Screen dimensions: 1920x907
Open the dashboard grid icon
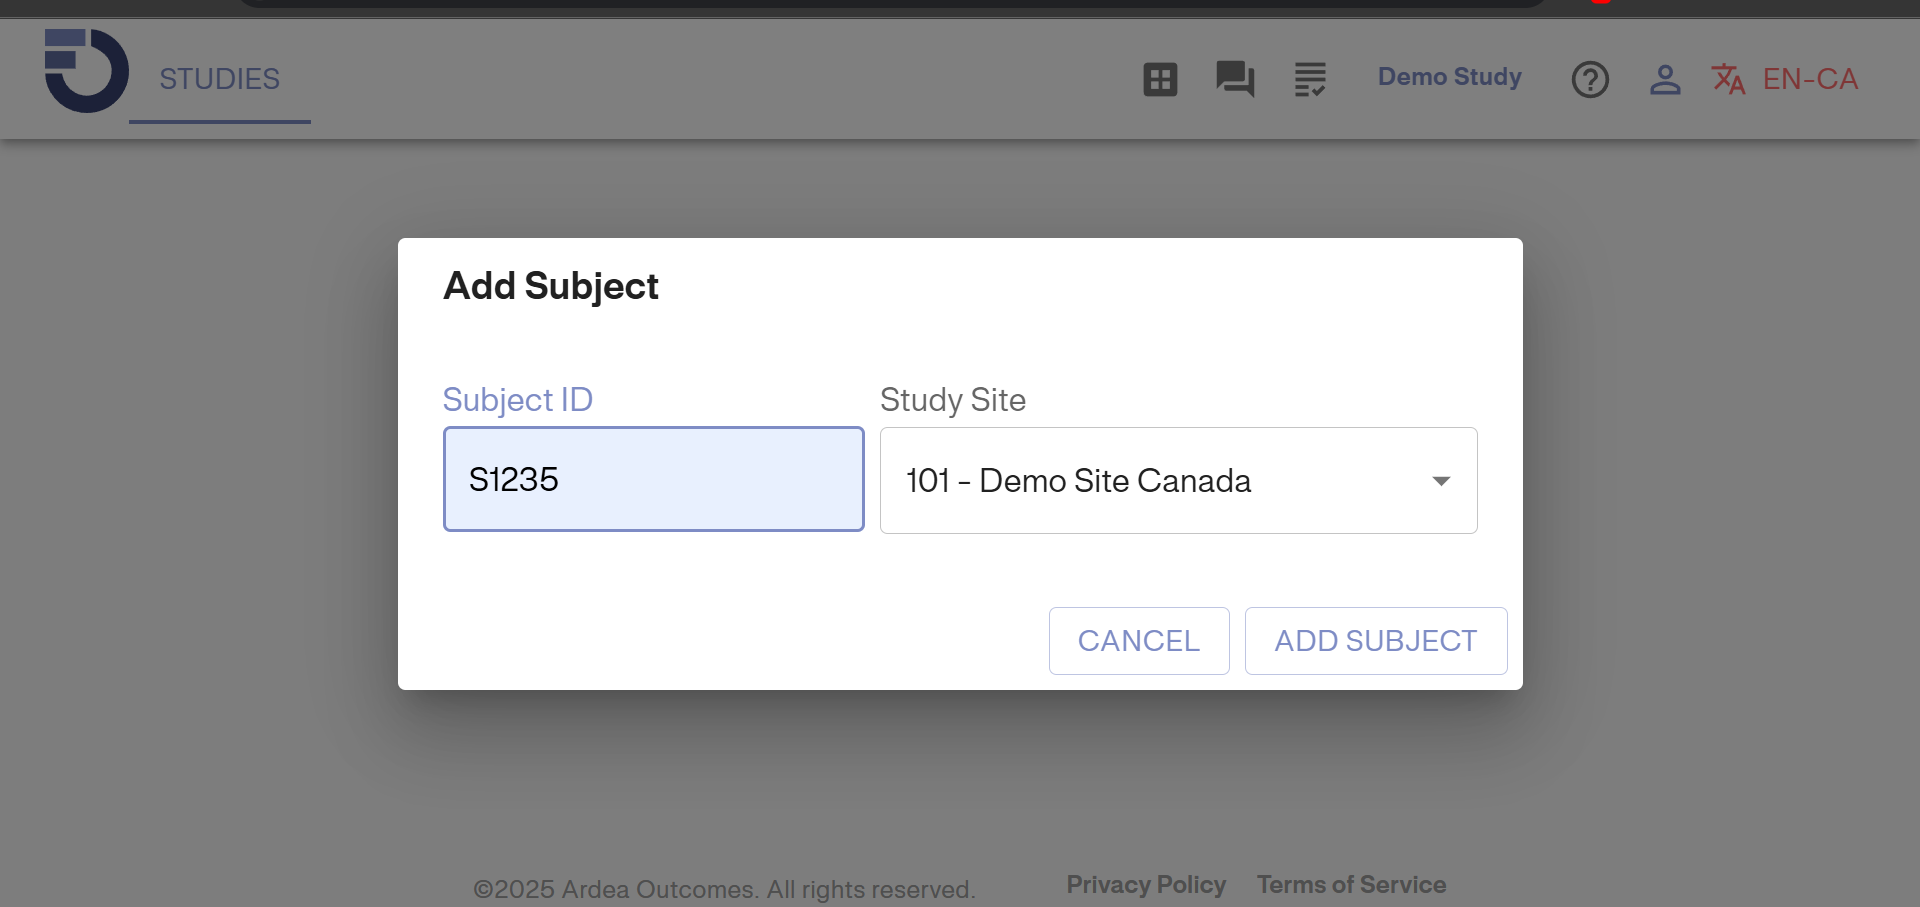point(1160,79)
